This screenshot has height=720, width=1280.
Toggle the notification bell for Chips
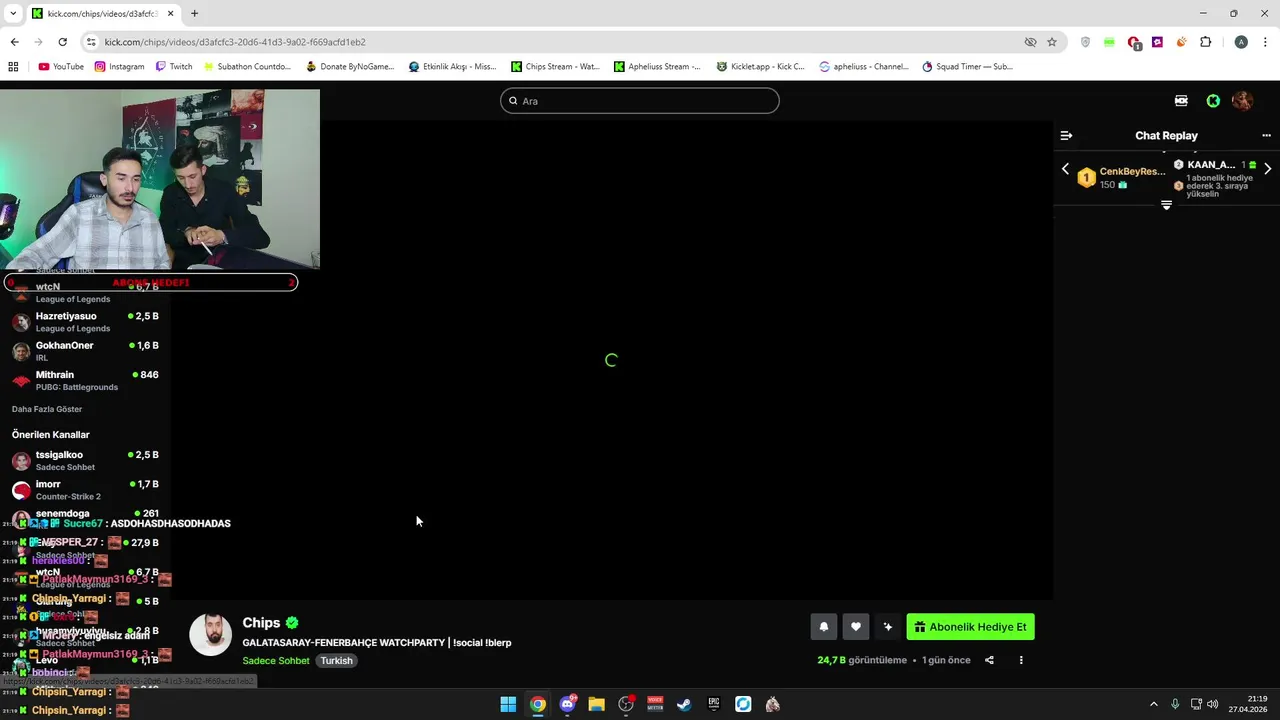pyautogui.click(x=824, y=627)
